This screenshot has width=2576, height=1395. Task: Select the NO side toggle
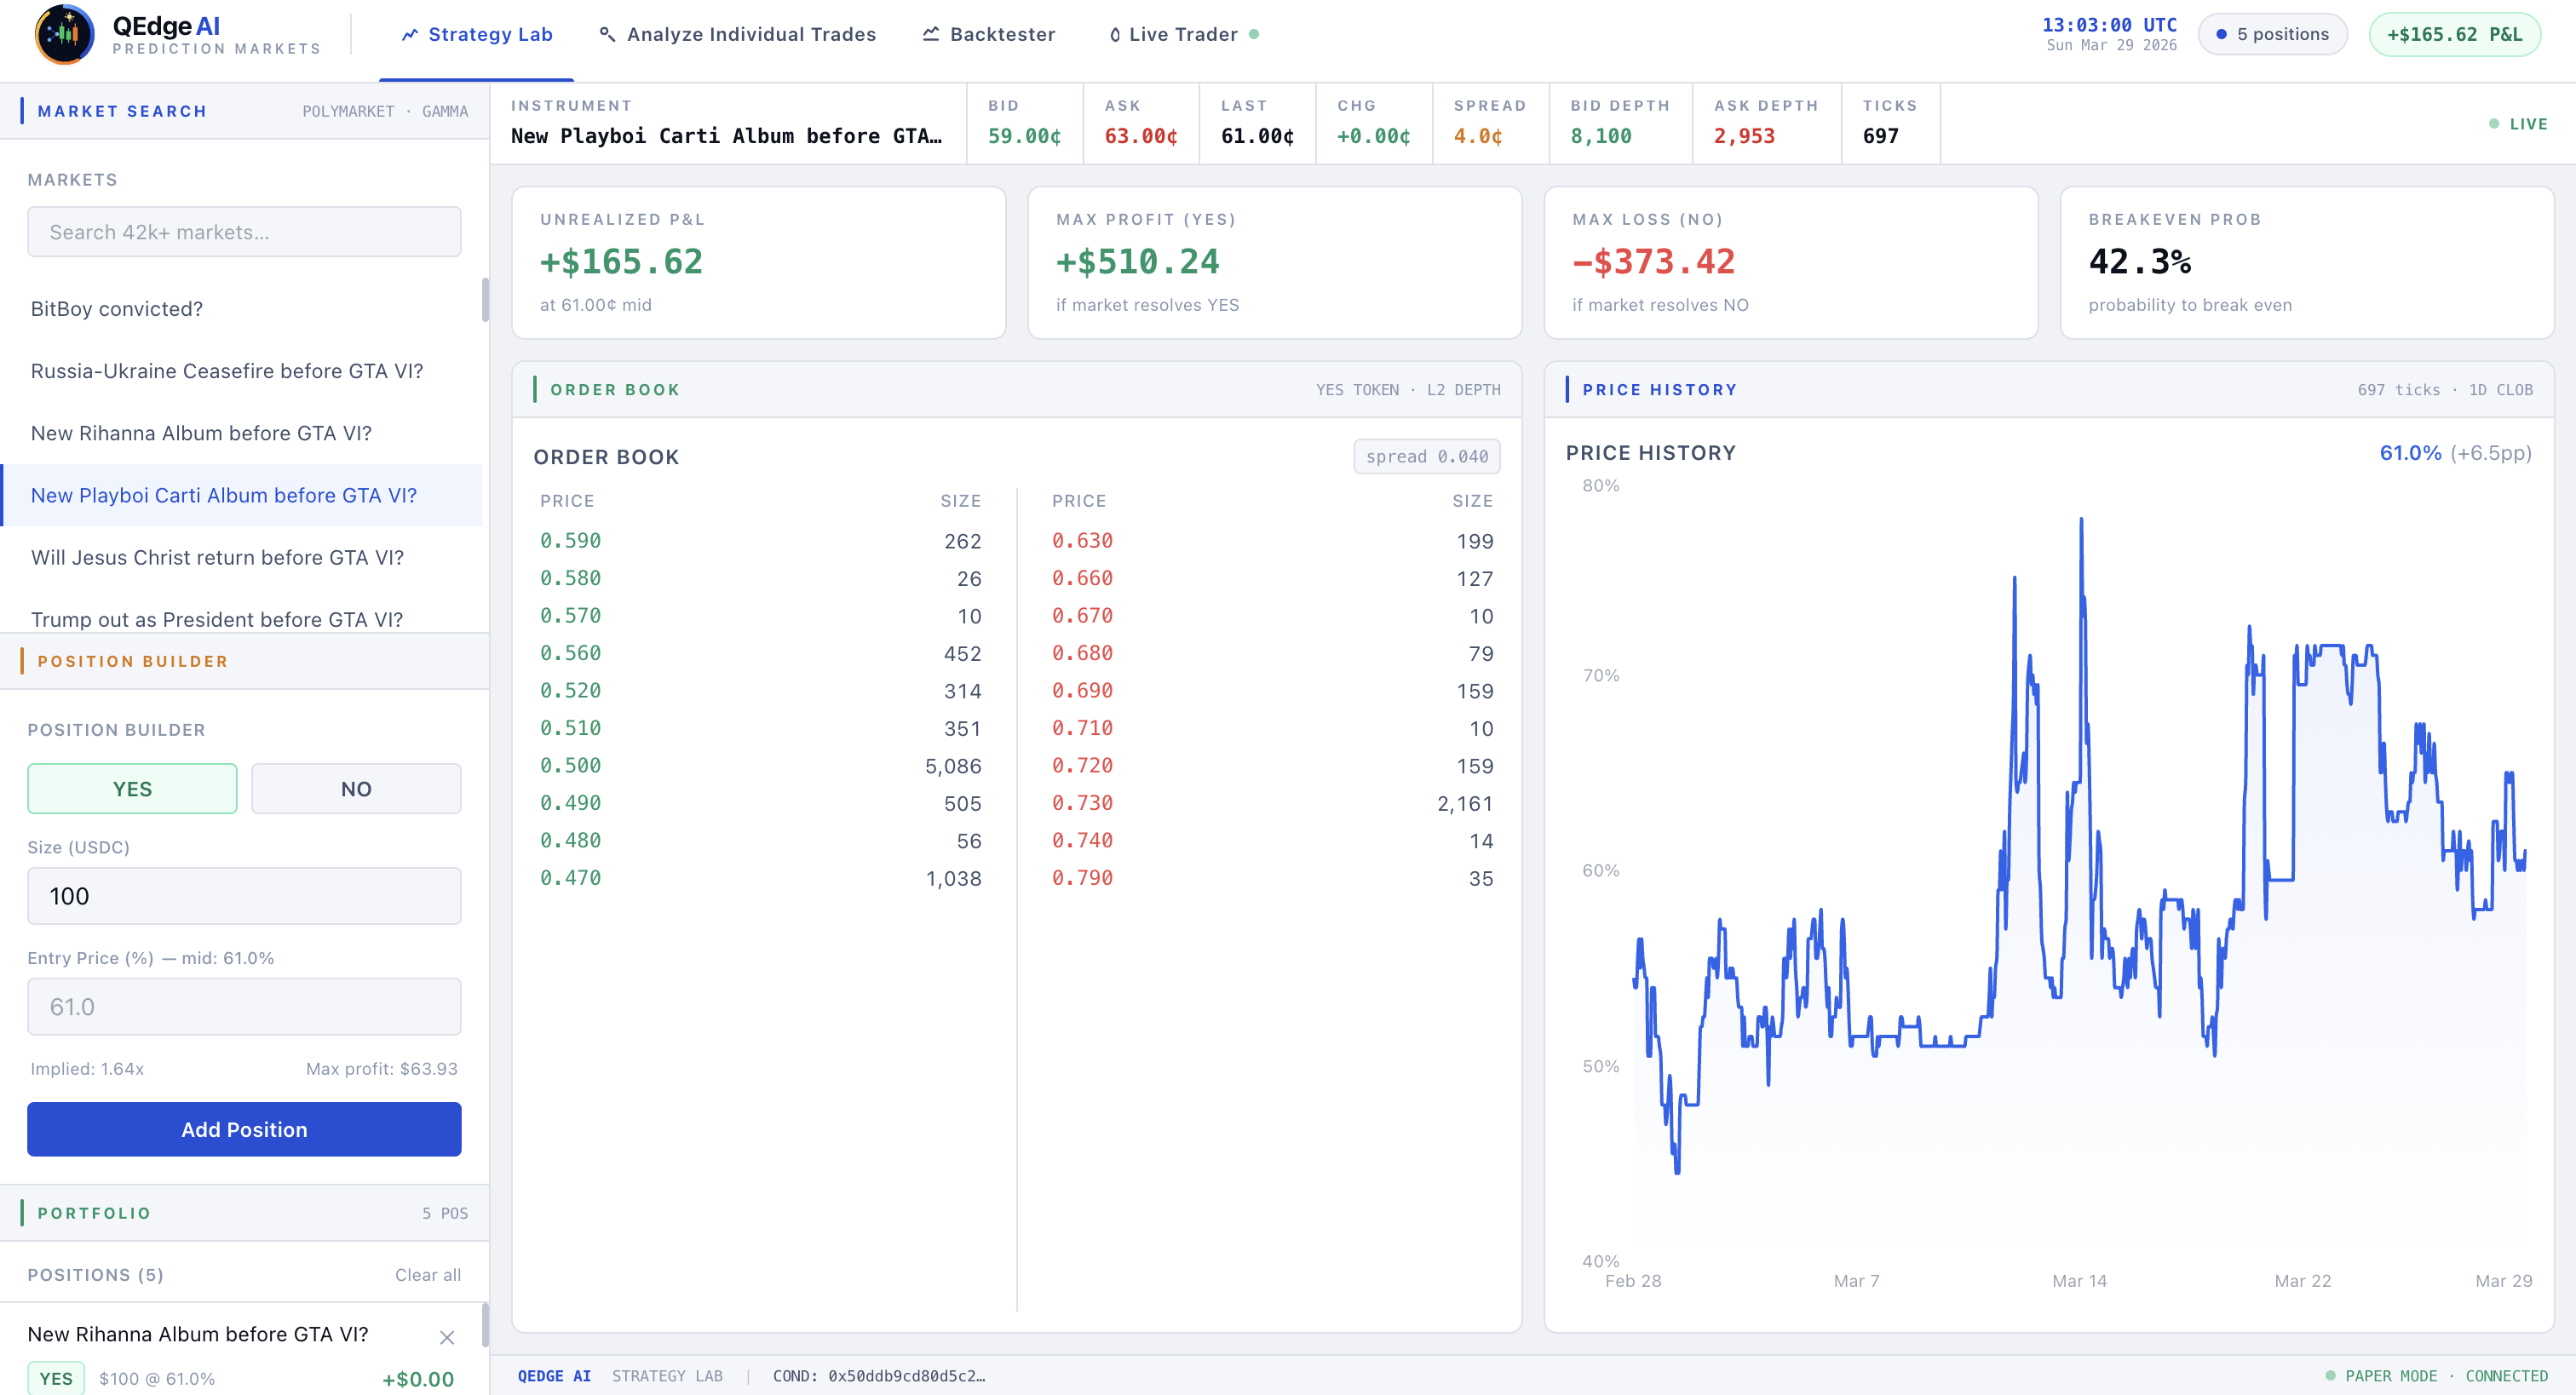coord(356,789)
